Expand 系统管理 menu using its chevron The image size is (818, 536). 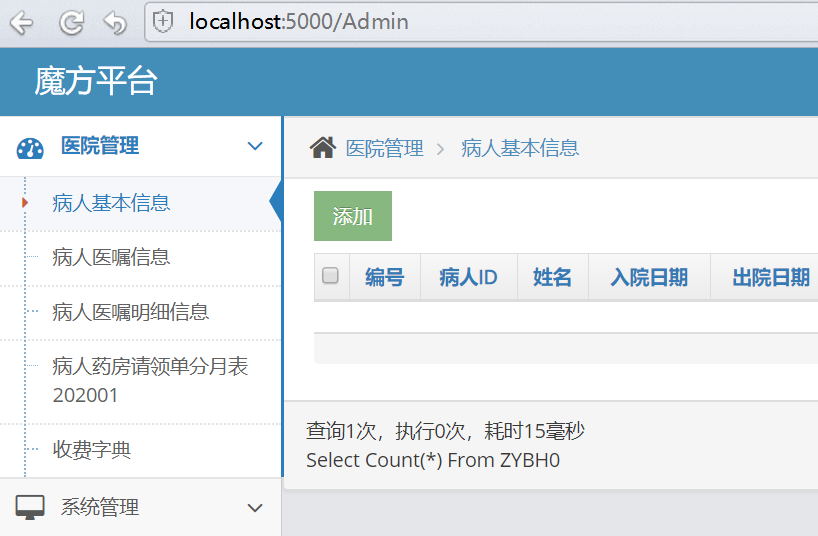[x=255, y=508]
